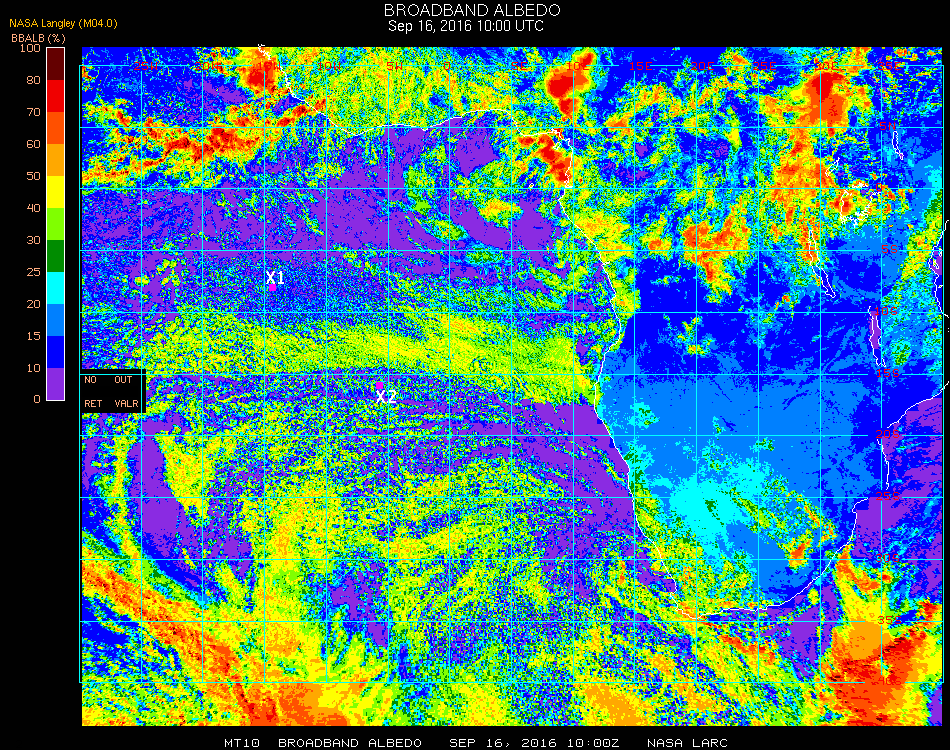Select the red 70-80 legend swatch
Image resolution: width=950 pixels, height=750 pixels.
tap(56, 96)
